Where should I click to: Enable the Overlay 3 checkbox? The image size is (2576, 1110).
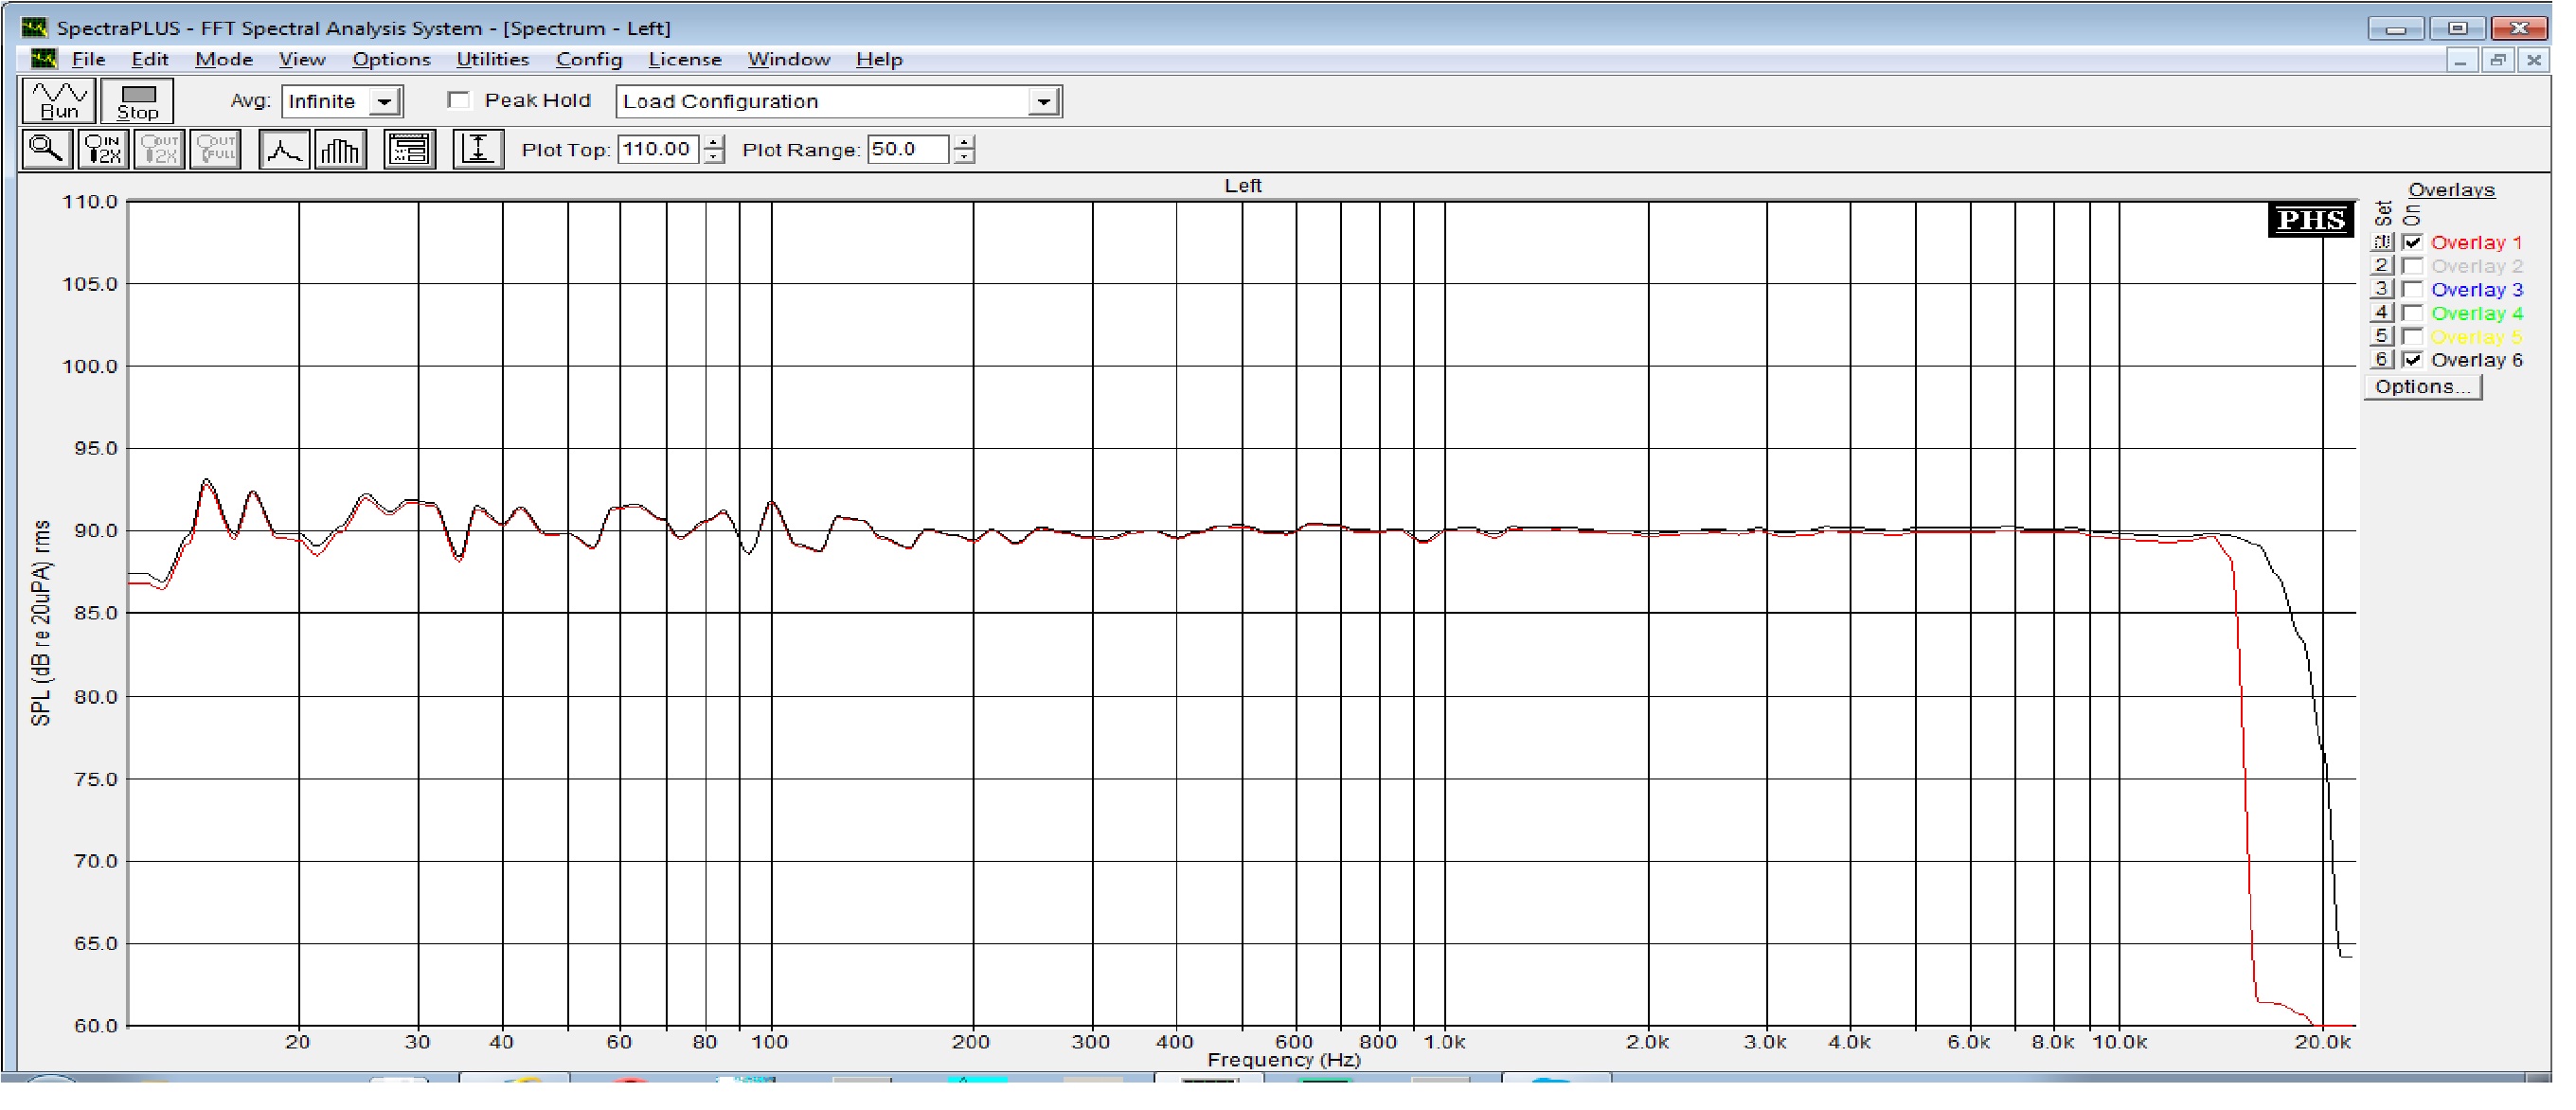(2414, 290)
